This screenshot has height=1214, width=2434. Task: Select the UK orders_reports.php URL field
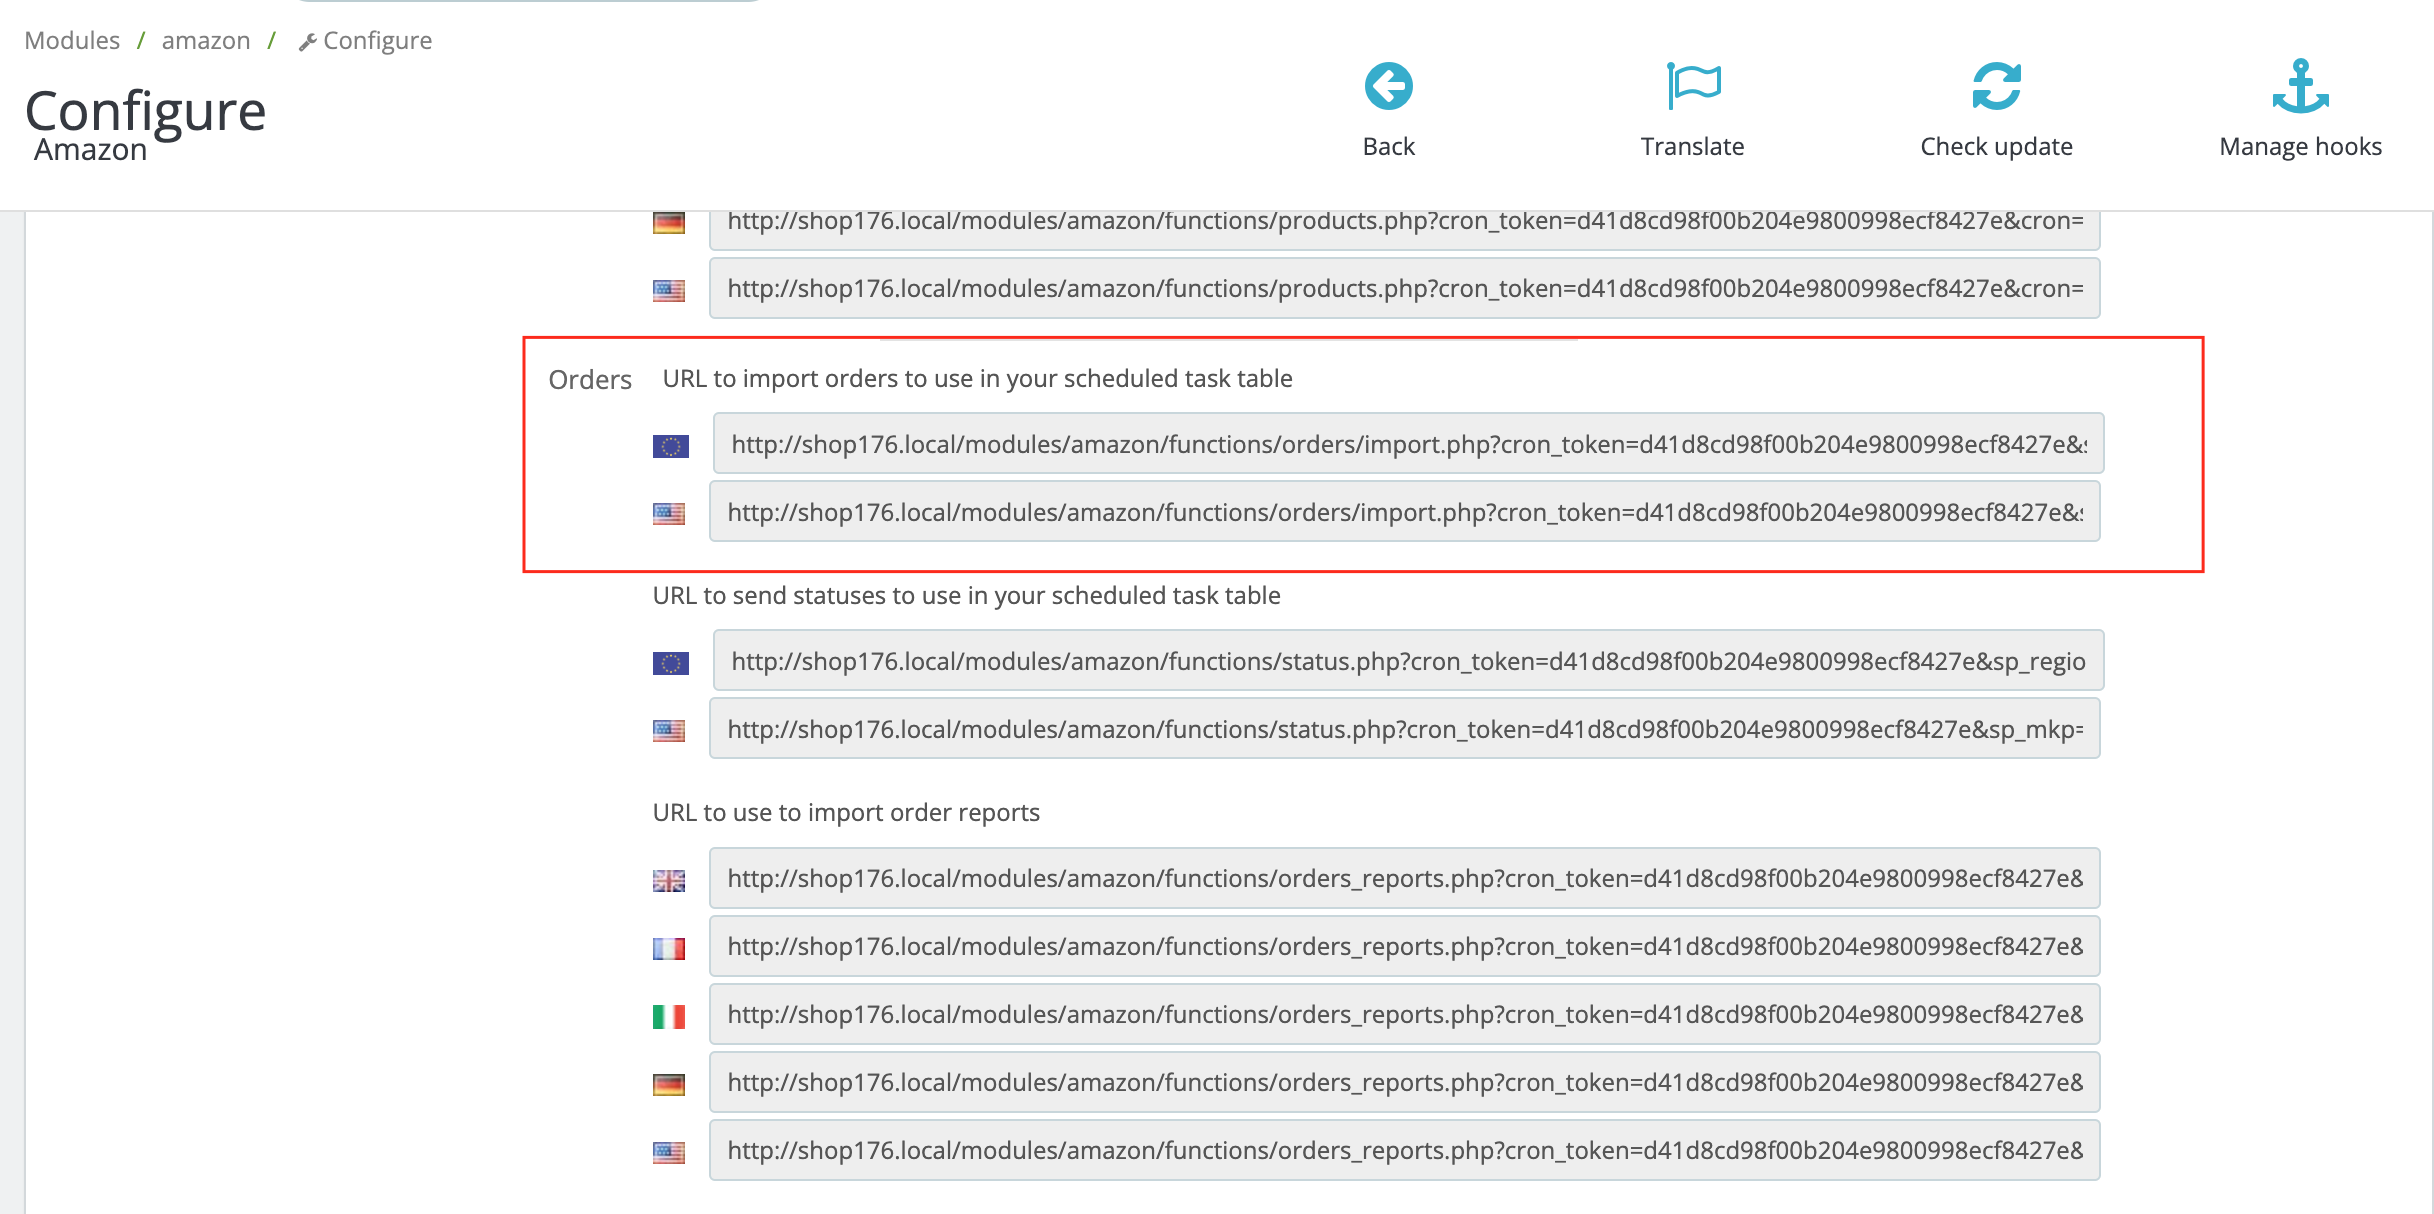[x=1404, y=877]
